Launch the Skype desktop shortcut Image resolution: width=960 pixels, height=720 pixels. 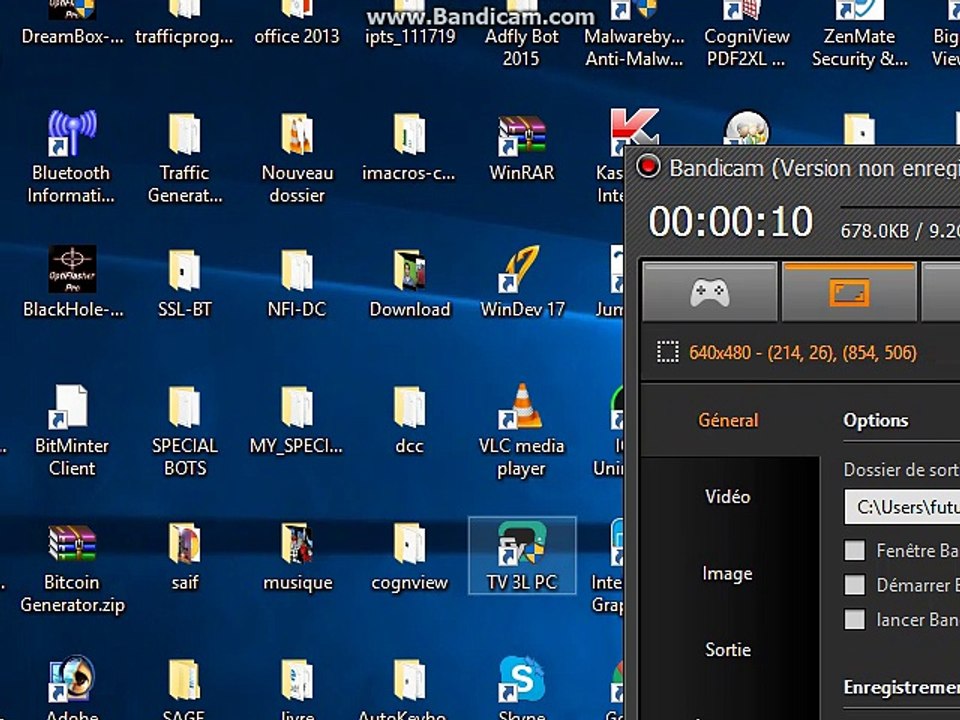(522, 688)
